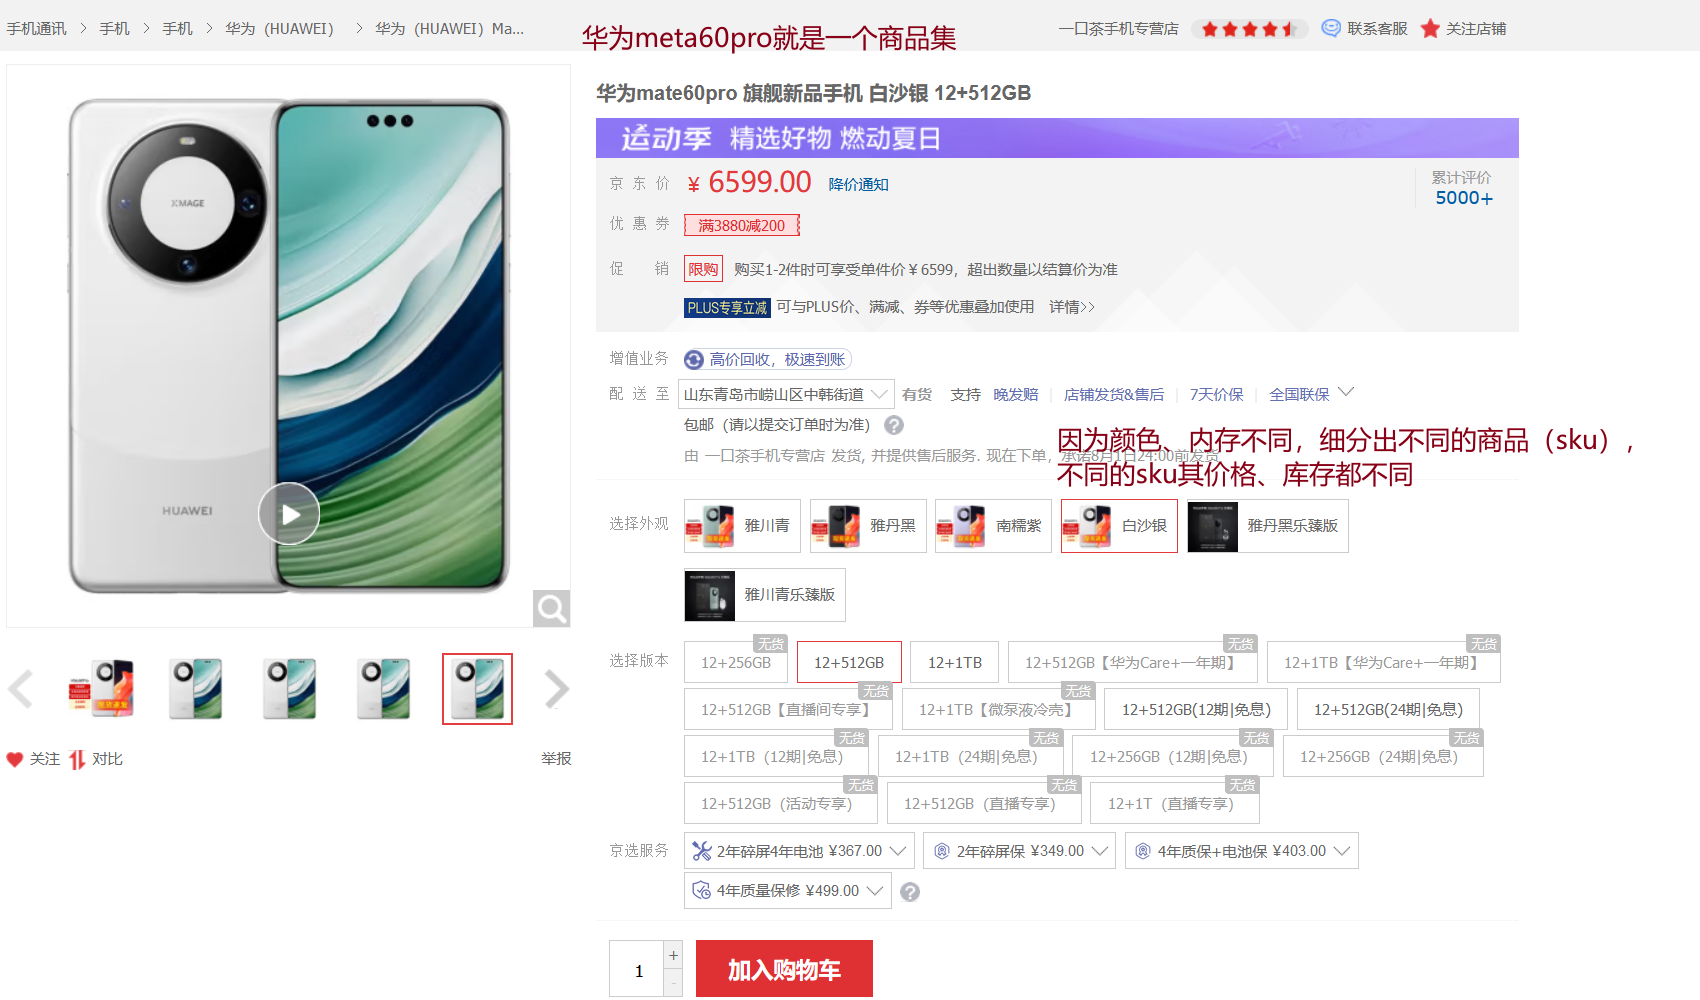Show next product thumbnails
This screenshot has width=1700, height=1000.
click(557, 689)
